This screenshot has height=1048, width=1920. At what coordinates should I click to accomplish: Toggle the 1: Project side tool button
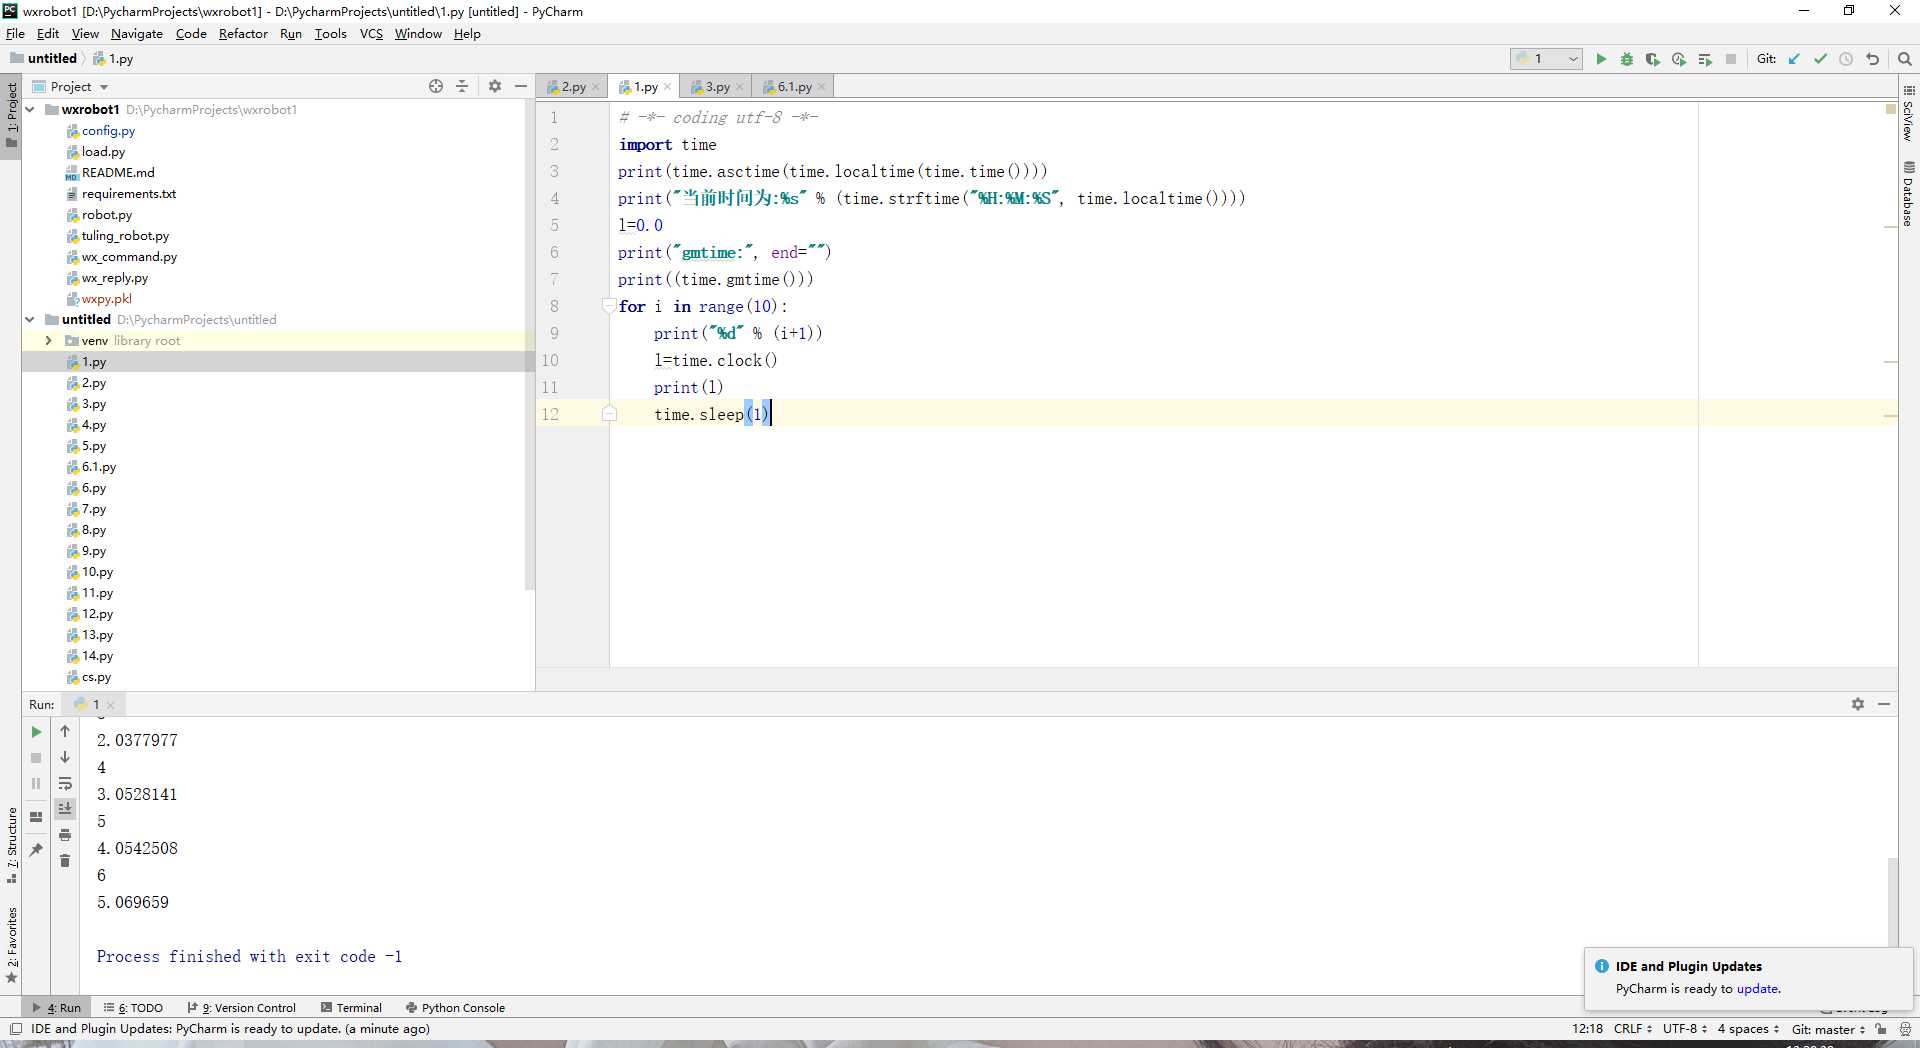[x=11, y=114]
